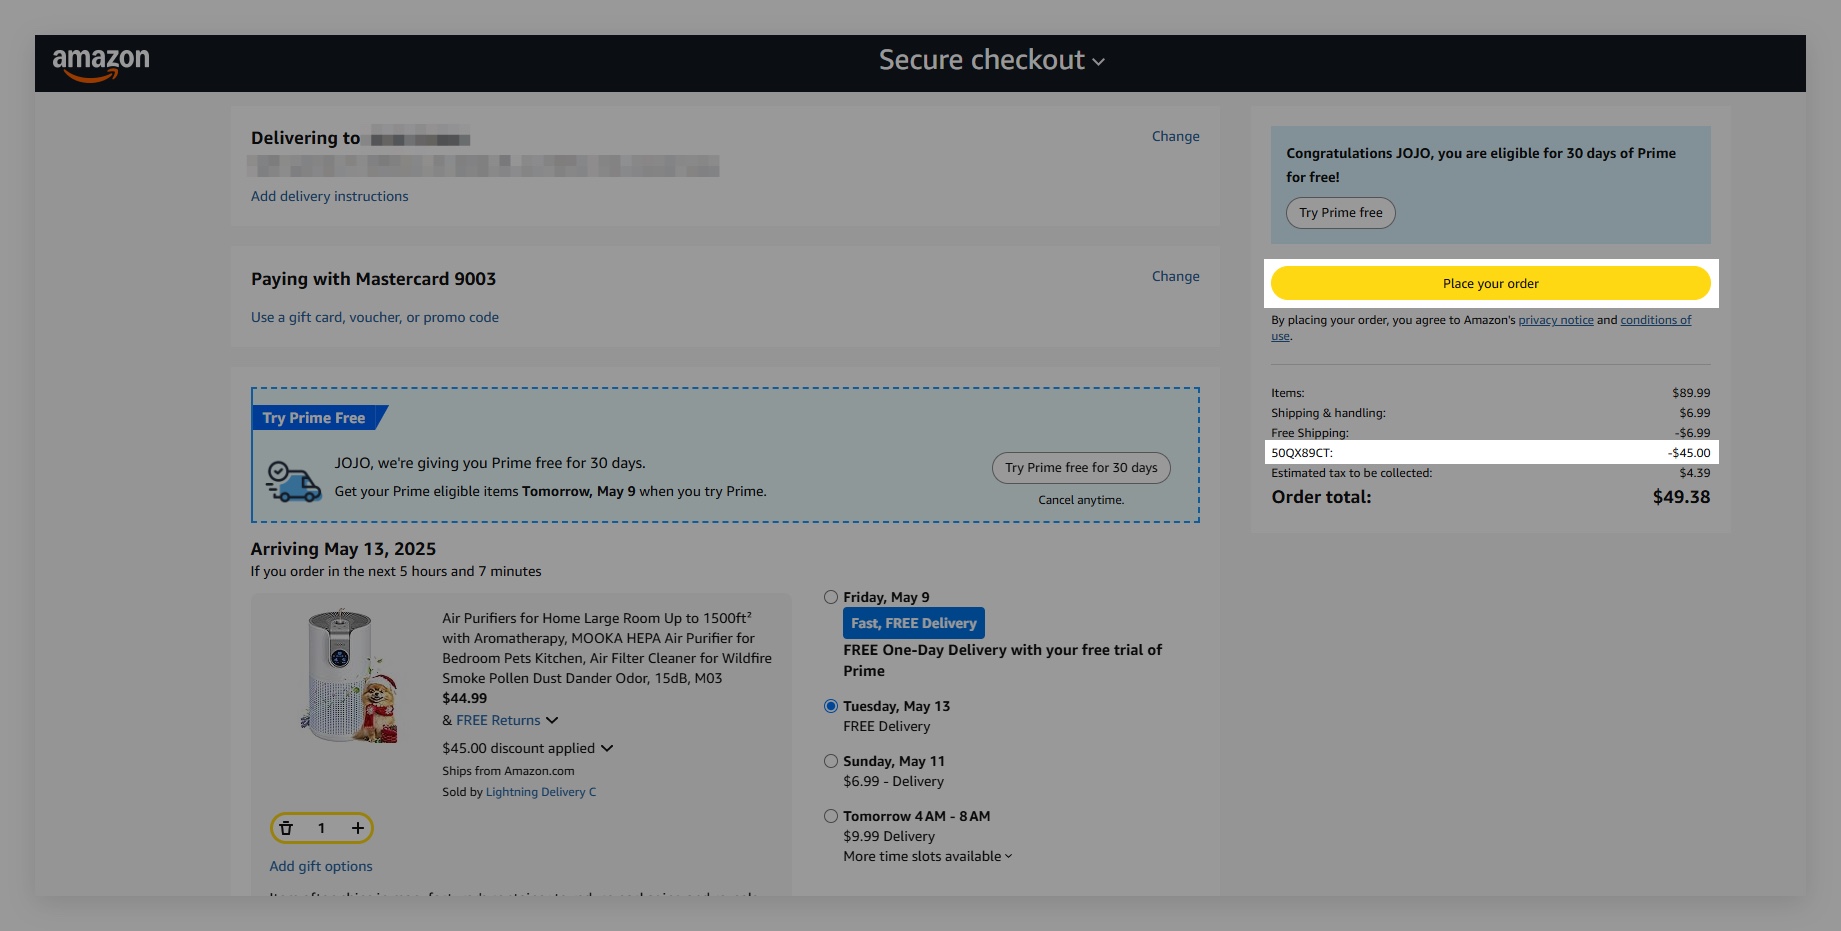This screenshot has width=1841, height=931.
Task: Click the Ships from Amazon.com text
Action: coord(508,771)
